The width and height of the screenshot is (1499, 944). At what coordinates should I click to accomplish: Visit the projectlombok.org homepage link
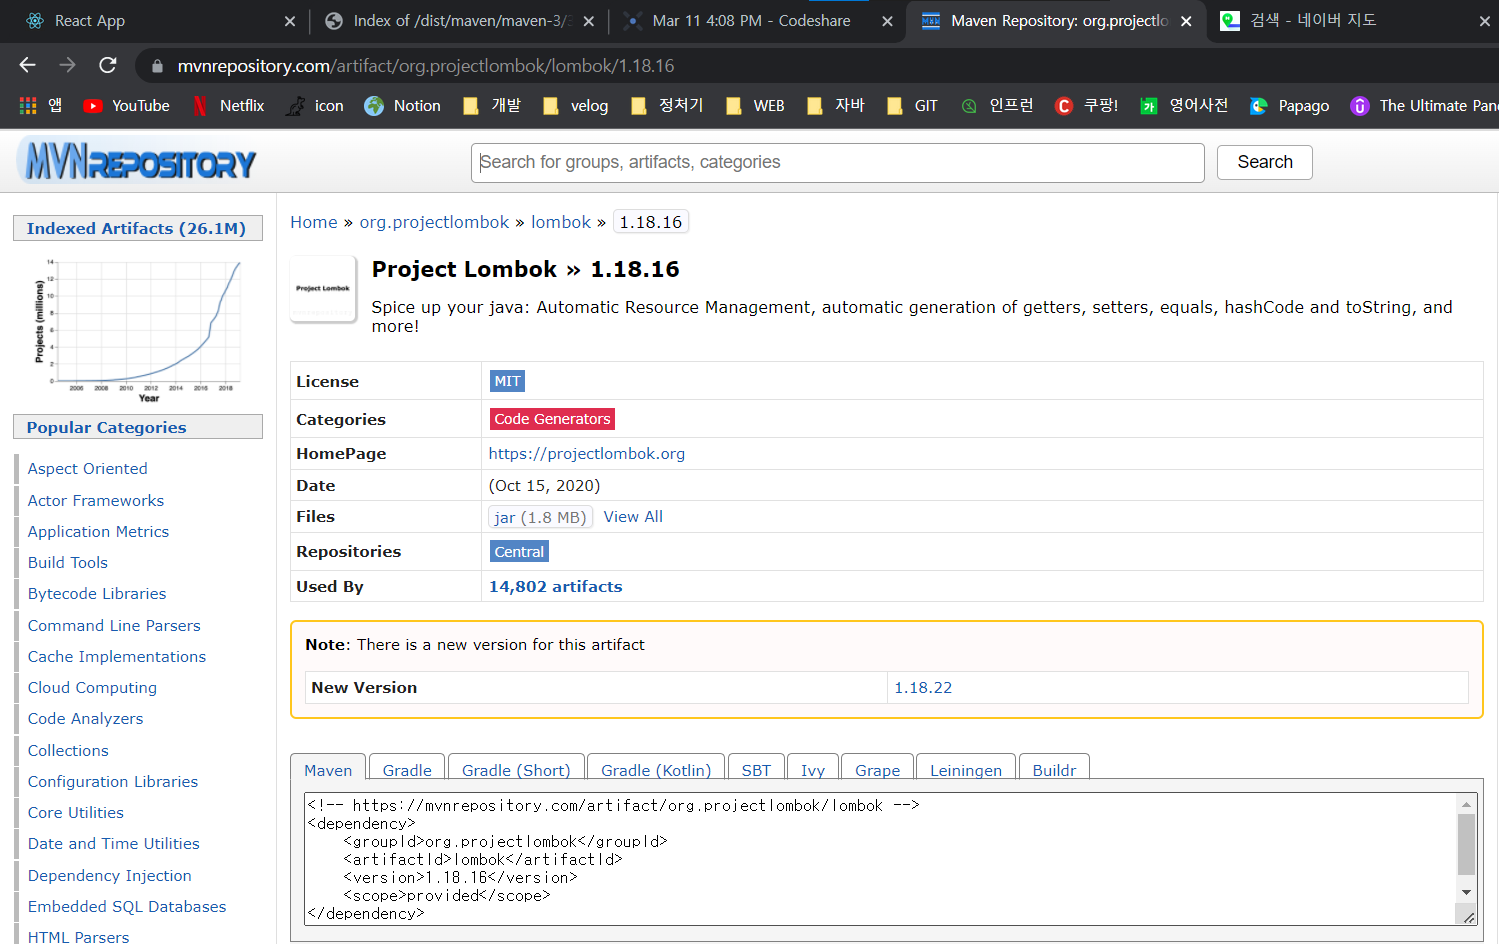(x=586, y=453)
